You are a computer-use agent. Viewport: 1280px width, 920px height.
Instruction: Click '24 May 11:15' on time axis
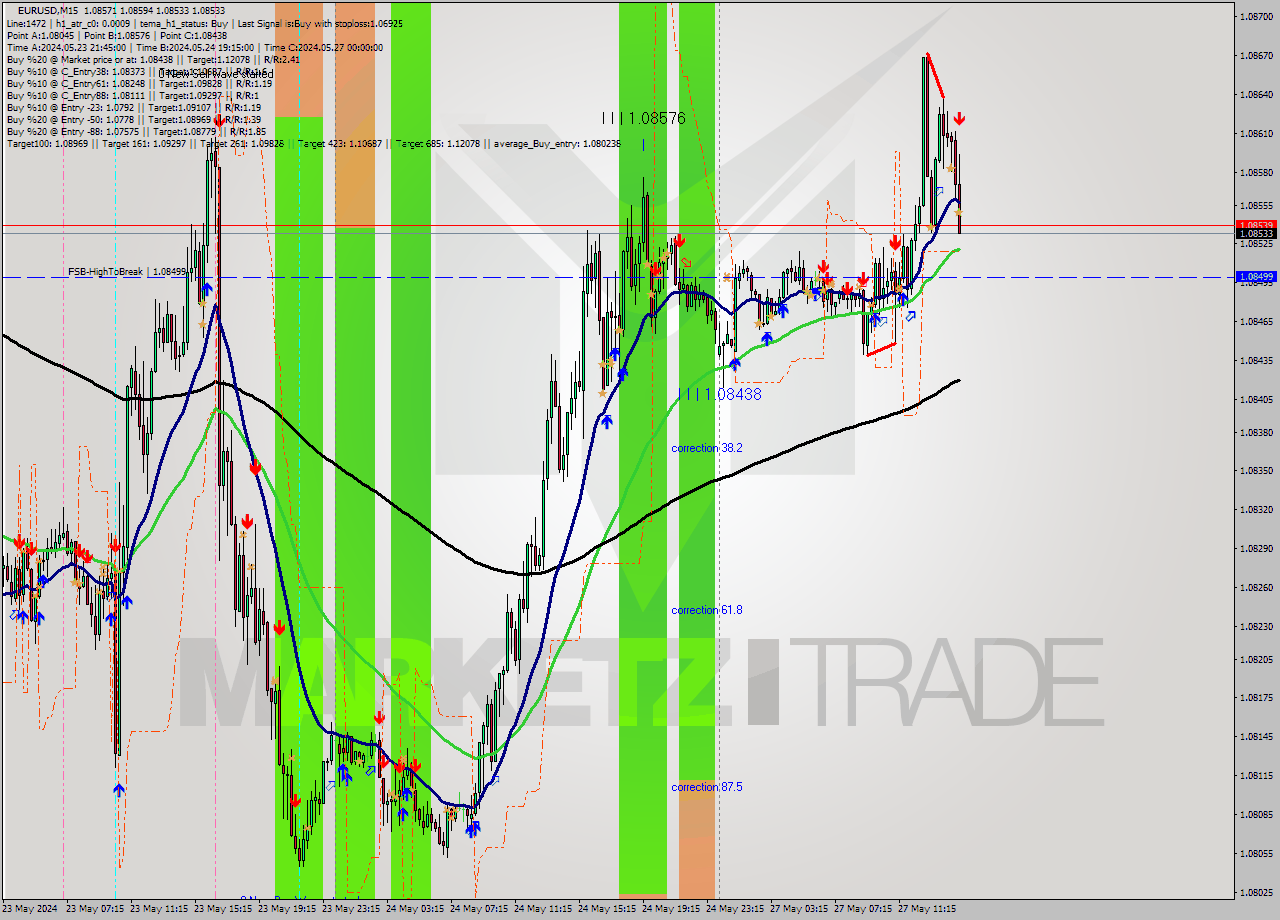[x=544, y=909]
